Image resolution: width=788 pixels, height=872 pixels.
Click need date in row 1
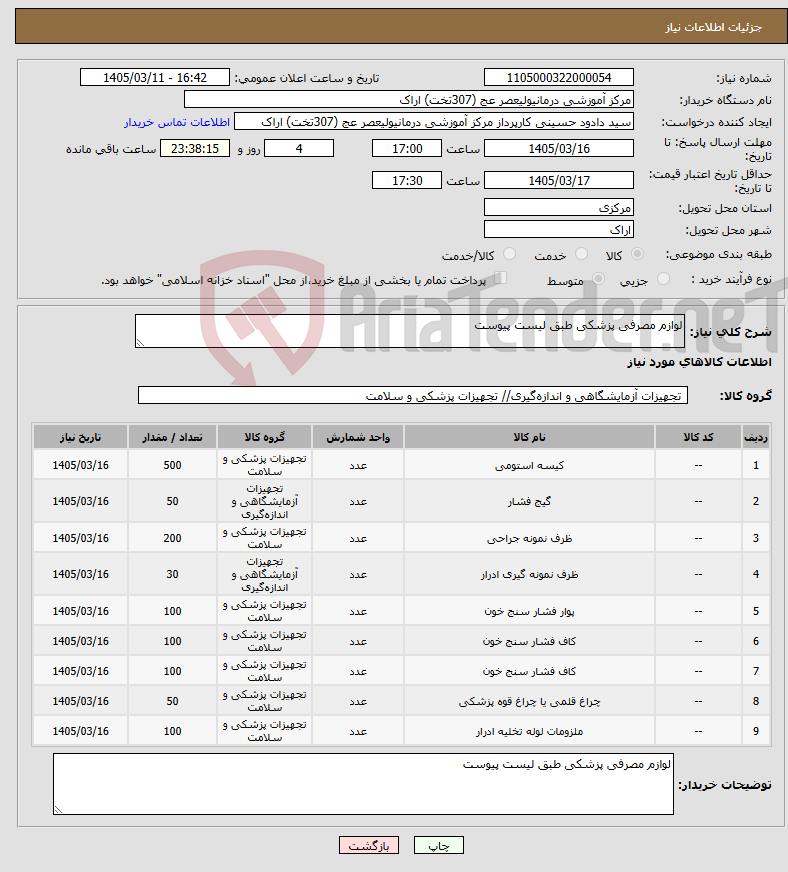pyautogui.click(x=81, y=465)
